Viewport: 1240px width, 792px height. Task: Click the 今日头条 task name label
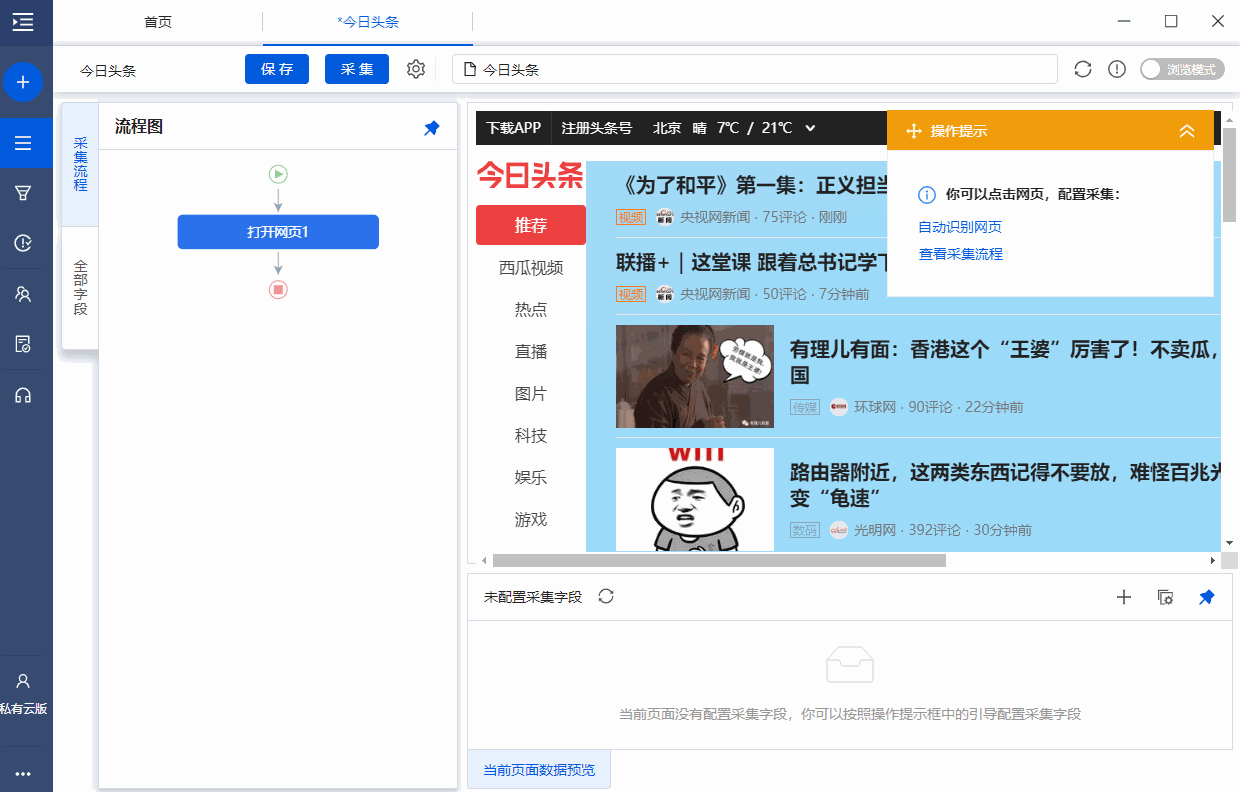(x=108, y=71)
